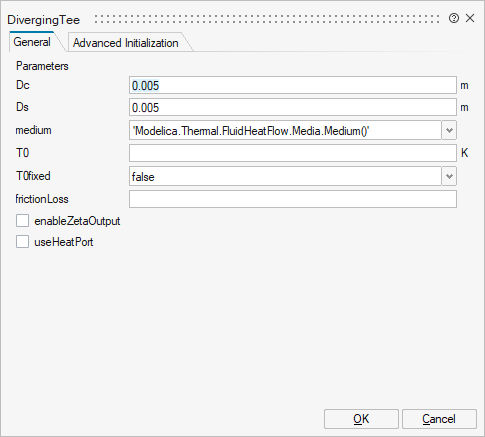Click the empty T0 temperature field
The image size is (485, 437).
tap(293, 153)
